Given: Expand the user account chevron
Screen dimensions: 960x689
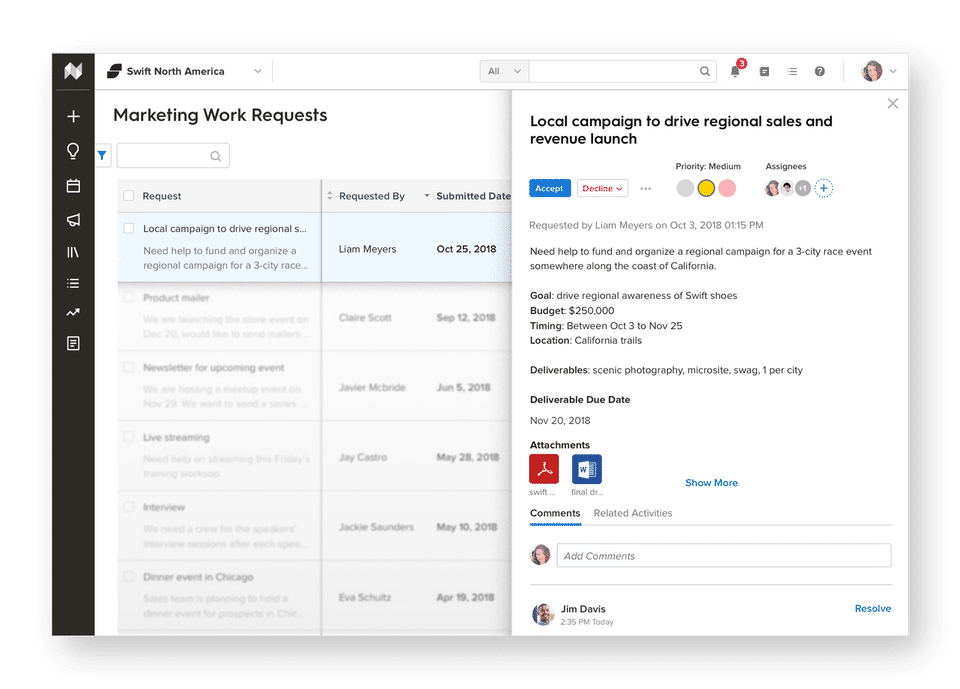Looking at the screenshot, I should [893, 71].
